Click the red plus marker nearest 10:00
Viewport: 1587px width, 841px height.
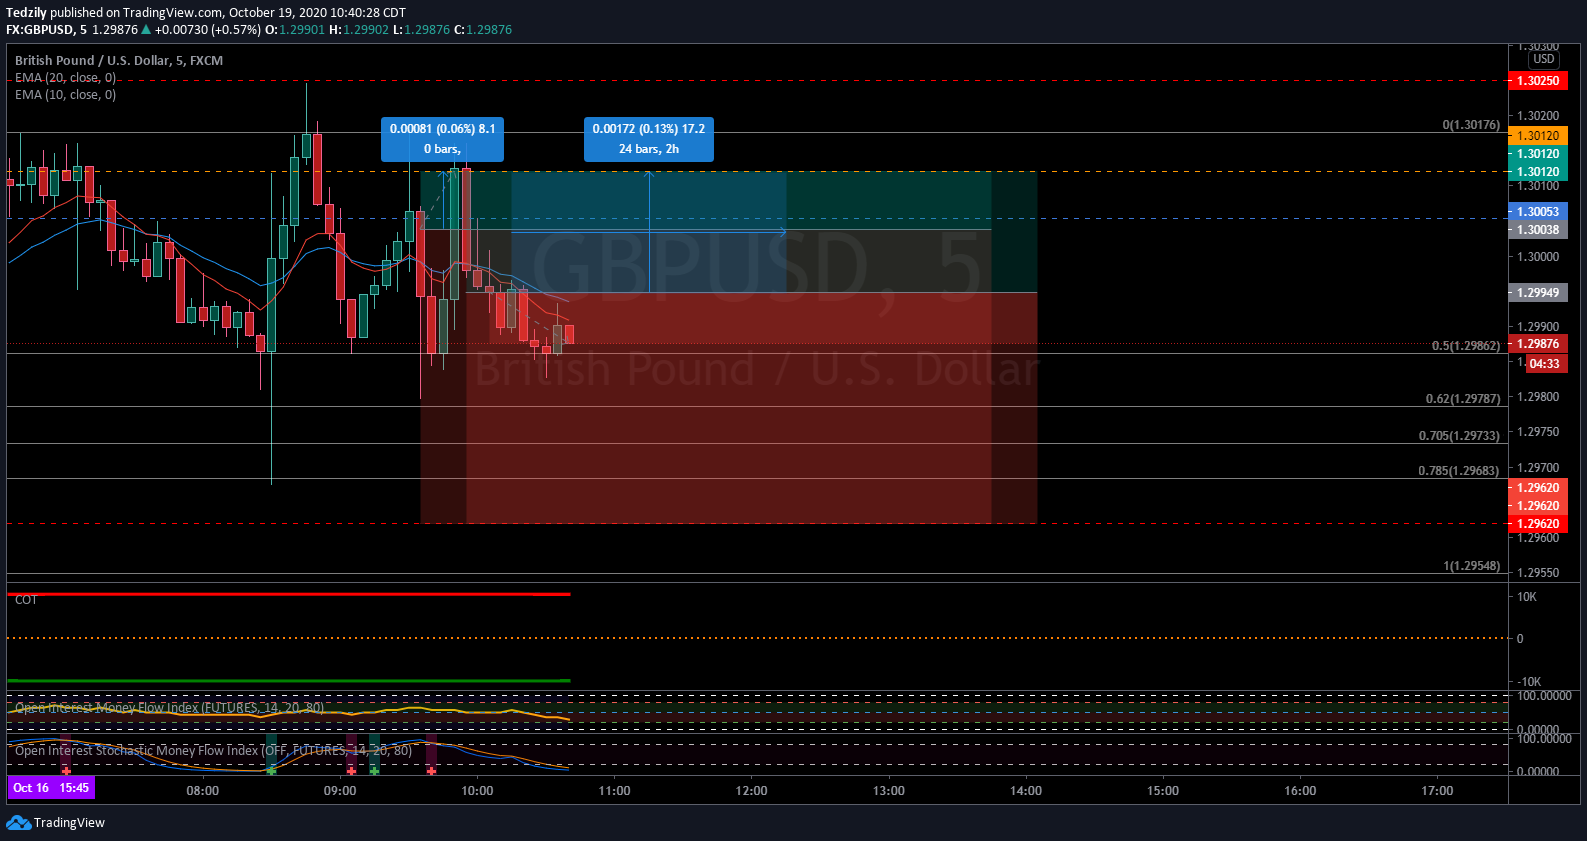[431, 771]
